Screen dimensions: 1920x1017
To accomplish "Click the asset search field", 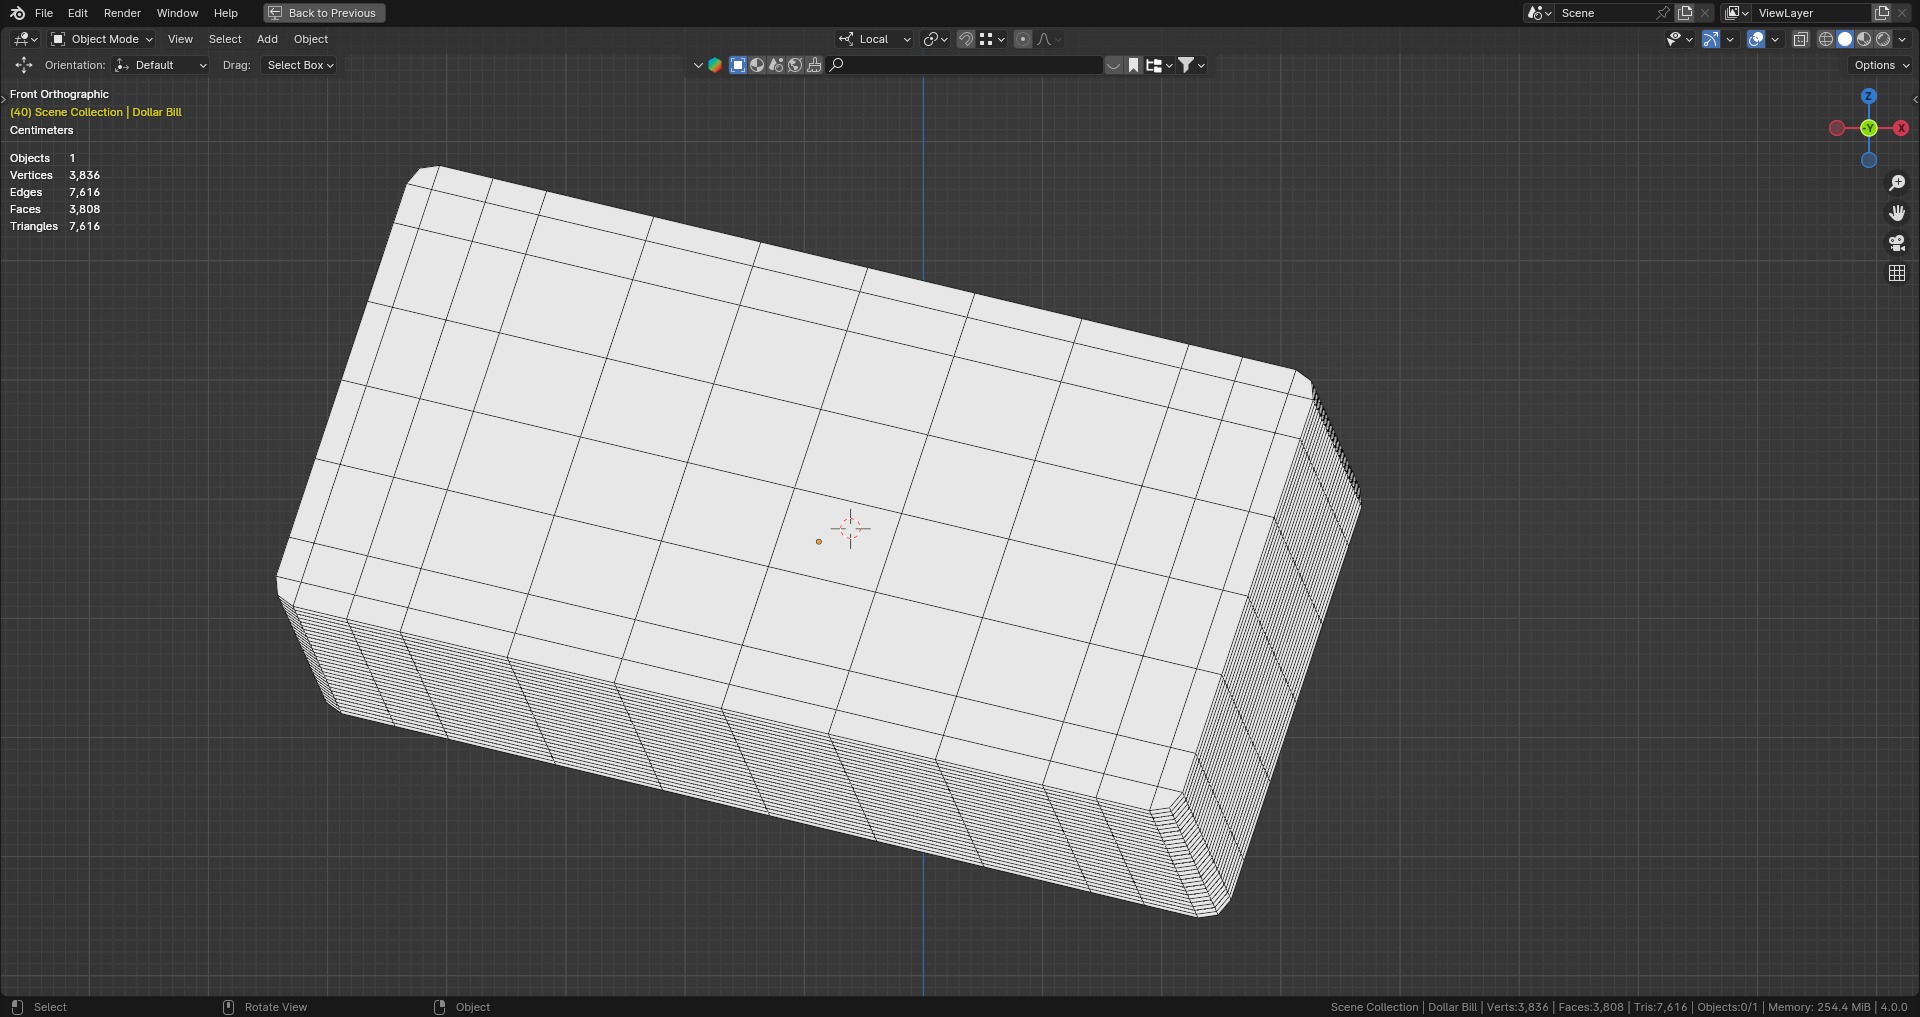I will pos(964,65).
